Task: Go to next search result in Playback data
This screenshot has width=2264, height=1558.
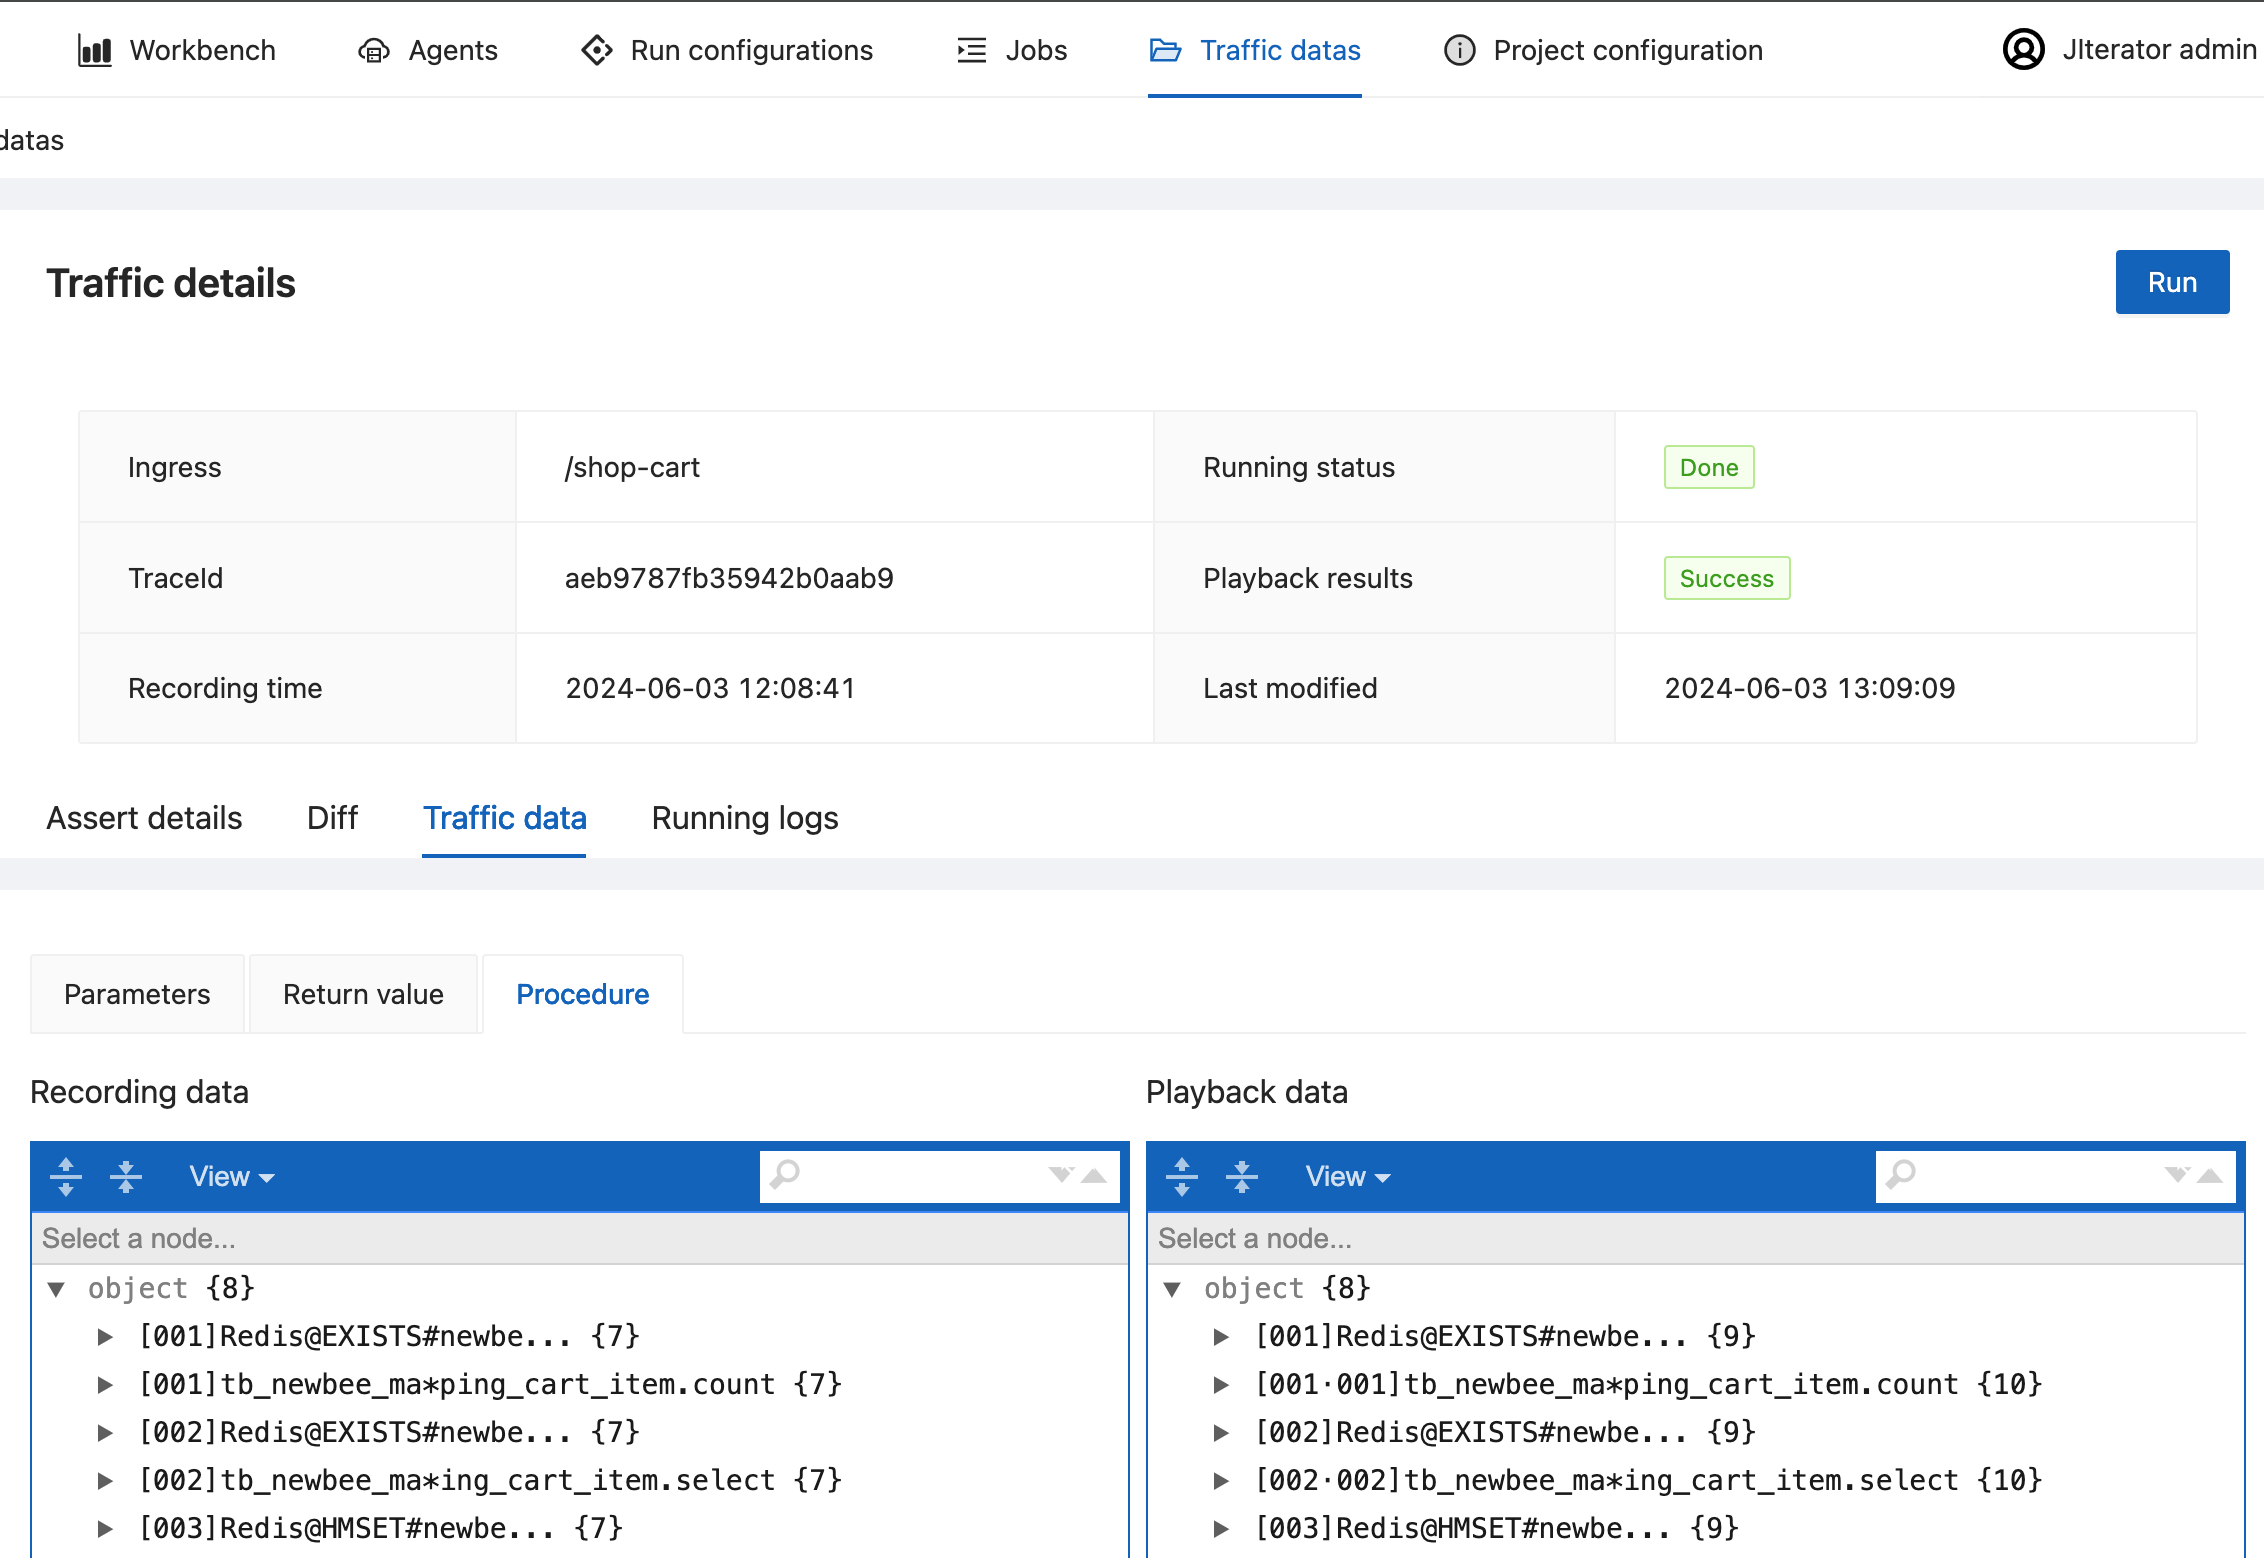Action: tap(2177, 1174)
